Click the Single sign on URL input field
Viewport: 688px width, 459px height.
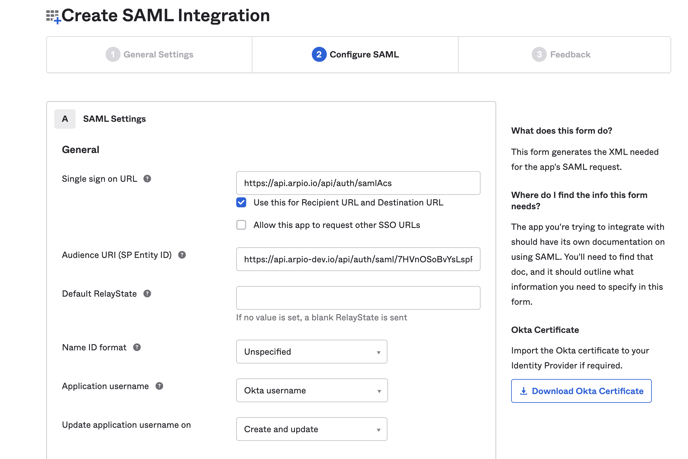click(358, 183)
